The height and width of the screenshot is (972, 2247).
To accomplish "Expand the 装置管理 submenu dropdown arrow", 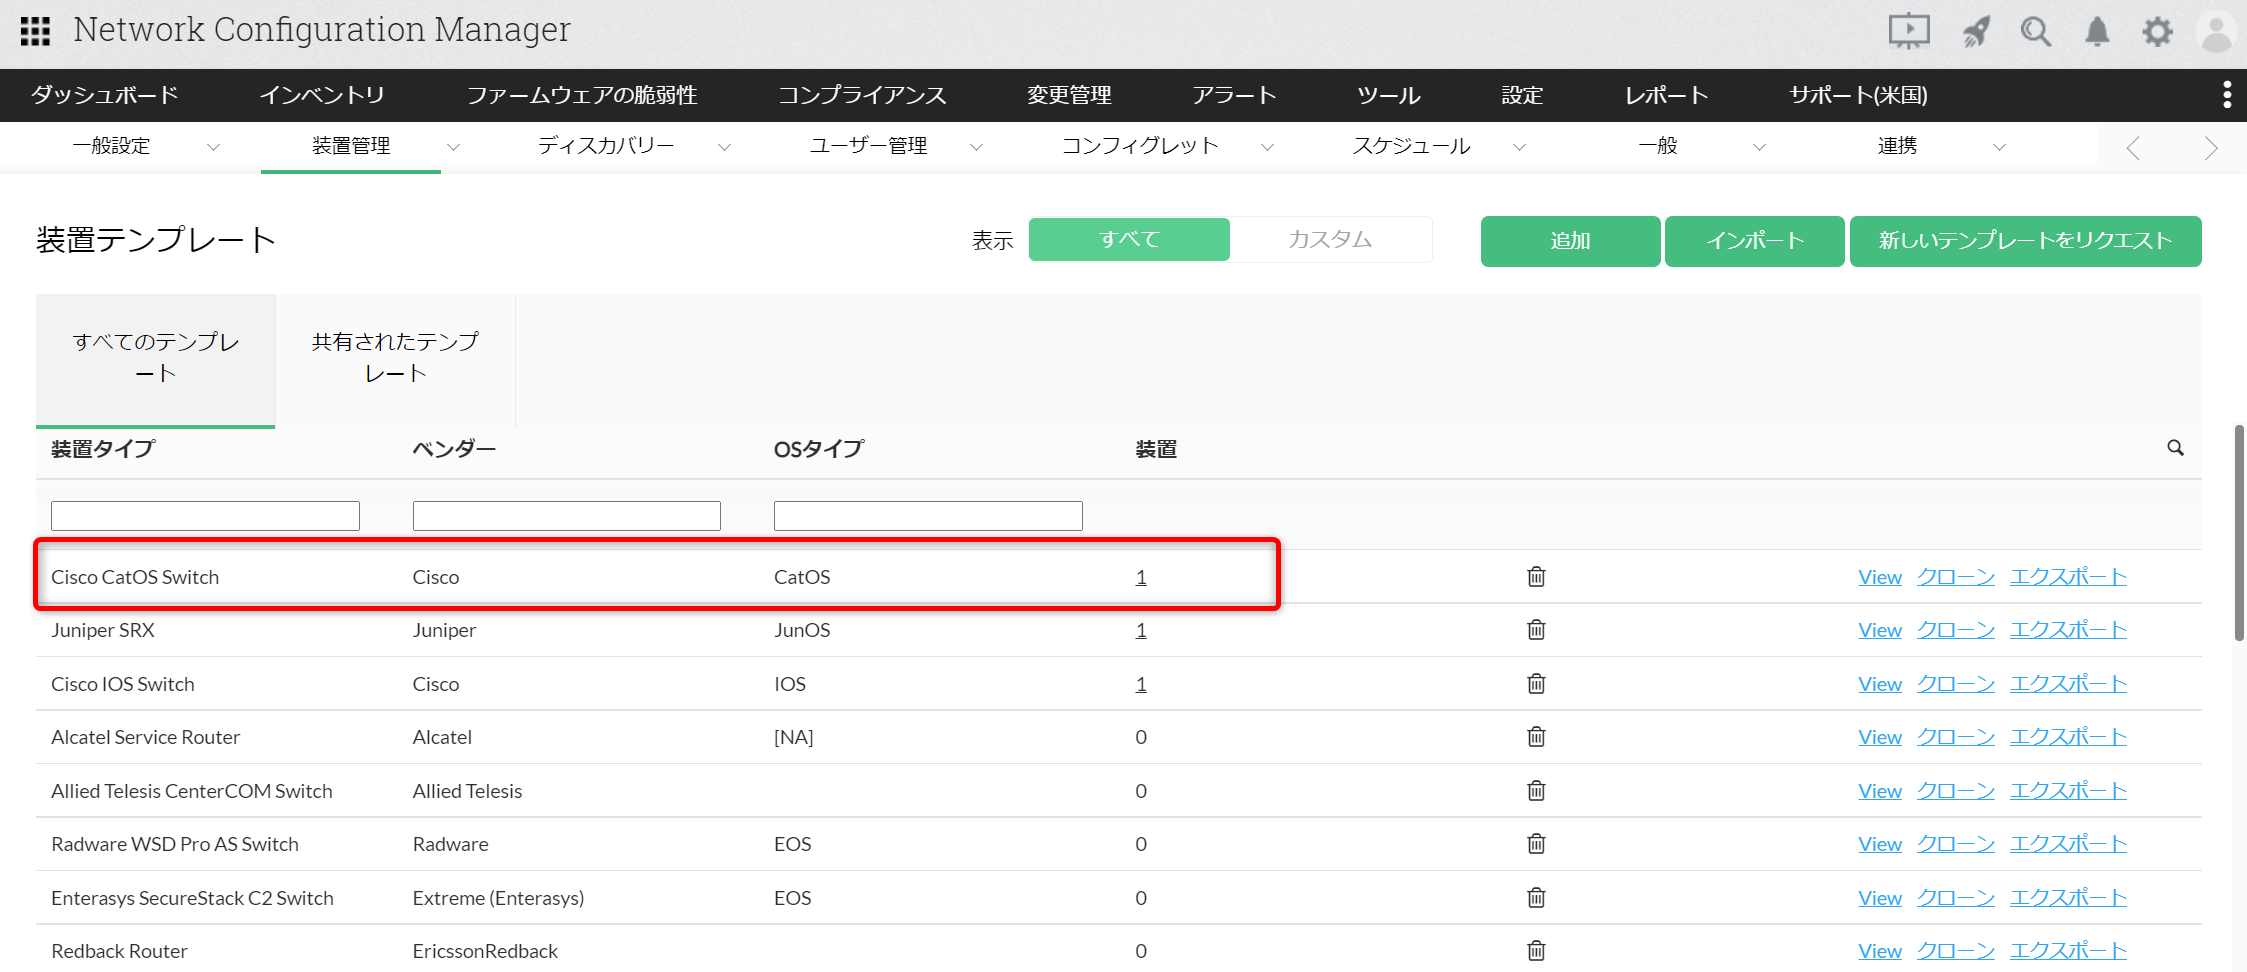I will click(453, 147).
